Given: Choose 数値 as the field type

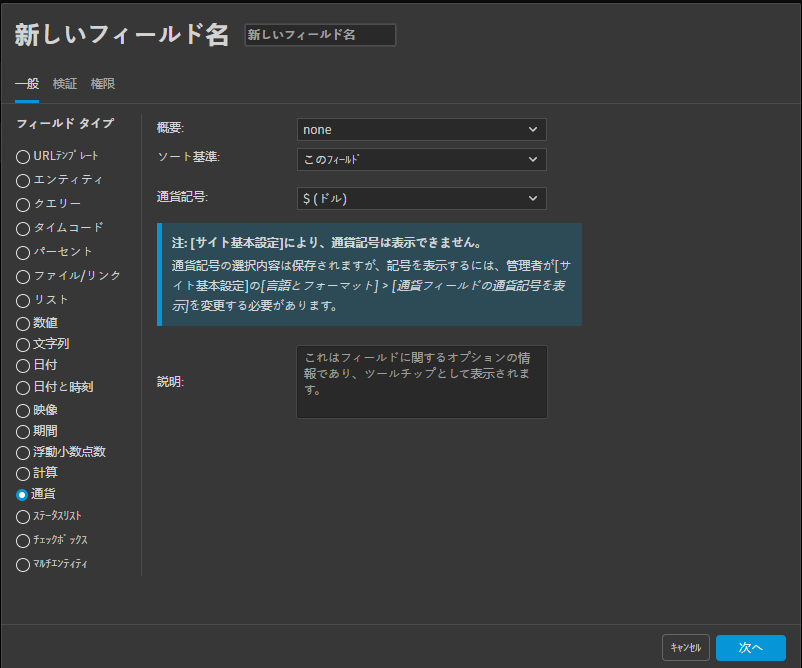Looking at the screenshot, I should tap(21, 325).
